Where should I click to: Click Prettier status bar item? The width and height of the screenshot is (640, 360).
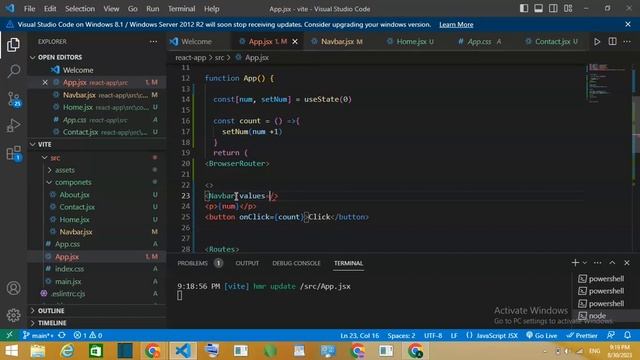582,336
